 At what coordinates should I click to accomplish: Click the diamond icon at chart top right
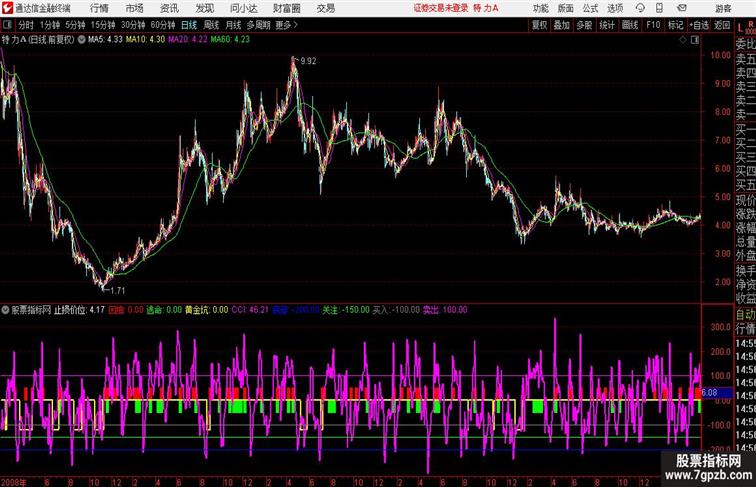tap(683, 40)
